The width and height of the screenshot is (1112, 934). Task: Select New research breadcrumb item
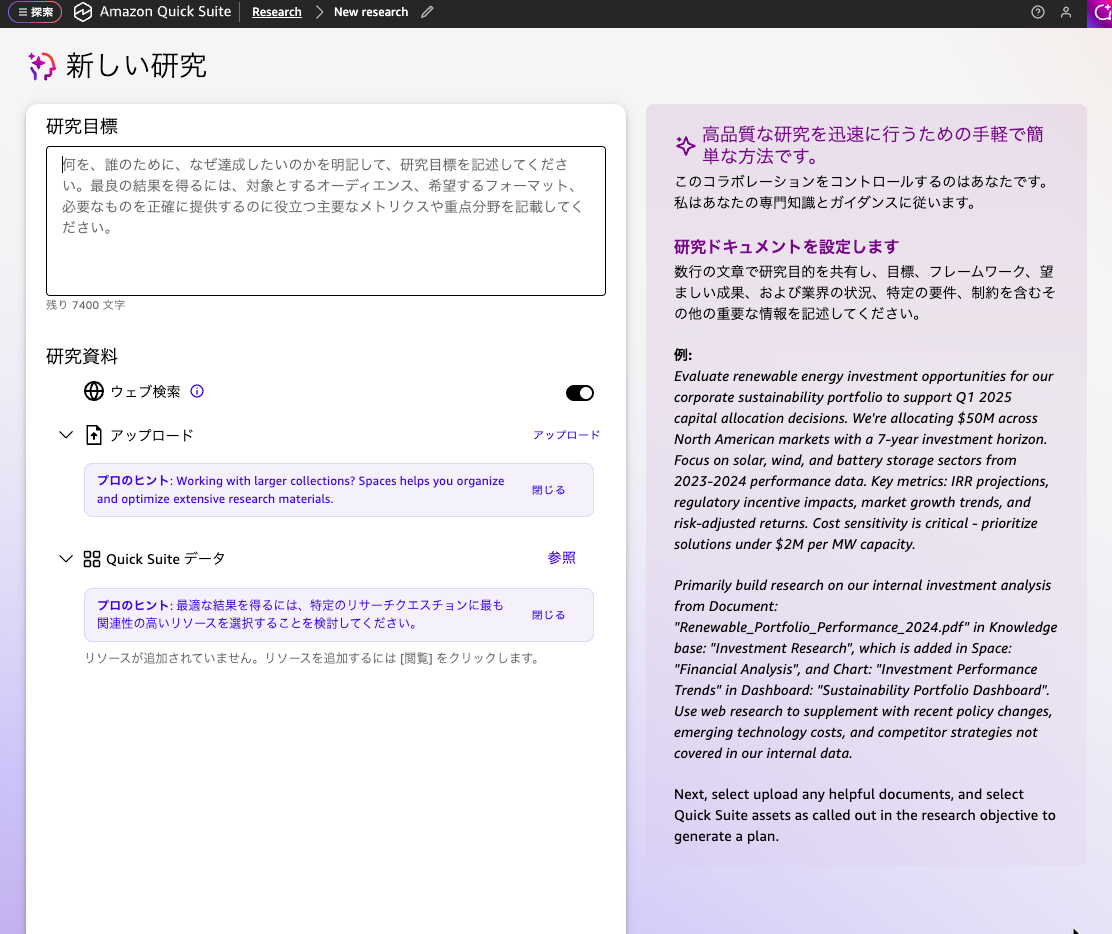[371, 12]
